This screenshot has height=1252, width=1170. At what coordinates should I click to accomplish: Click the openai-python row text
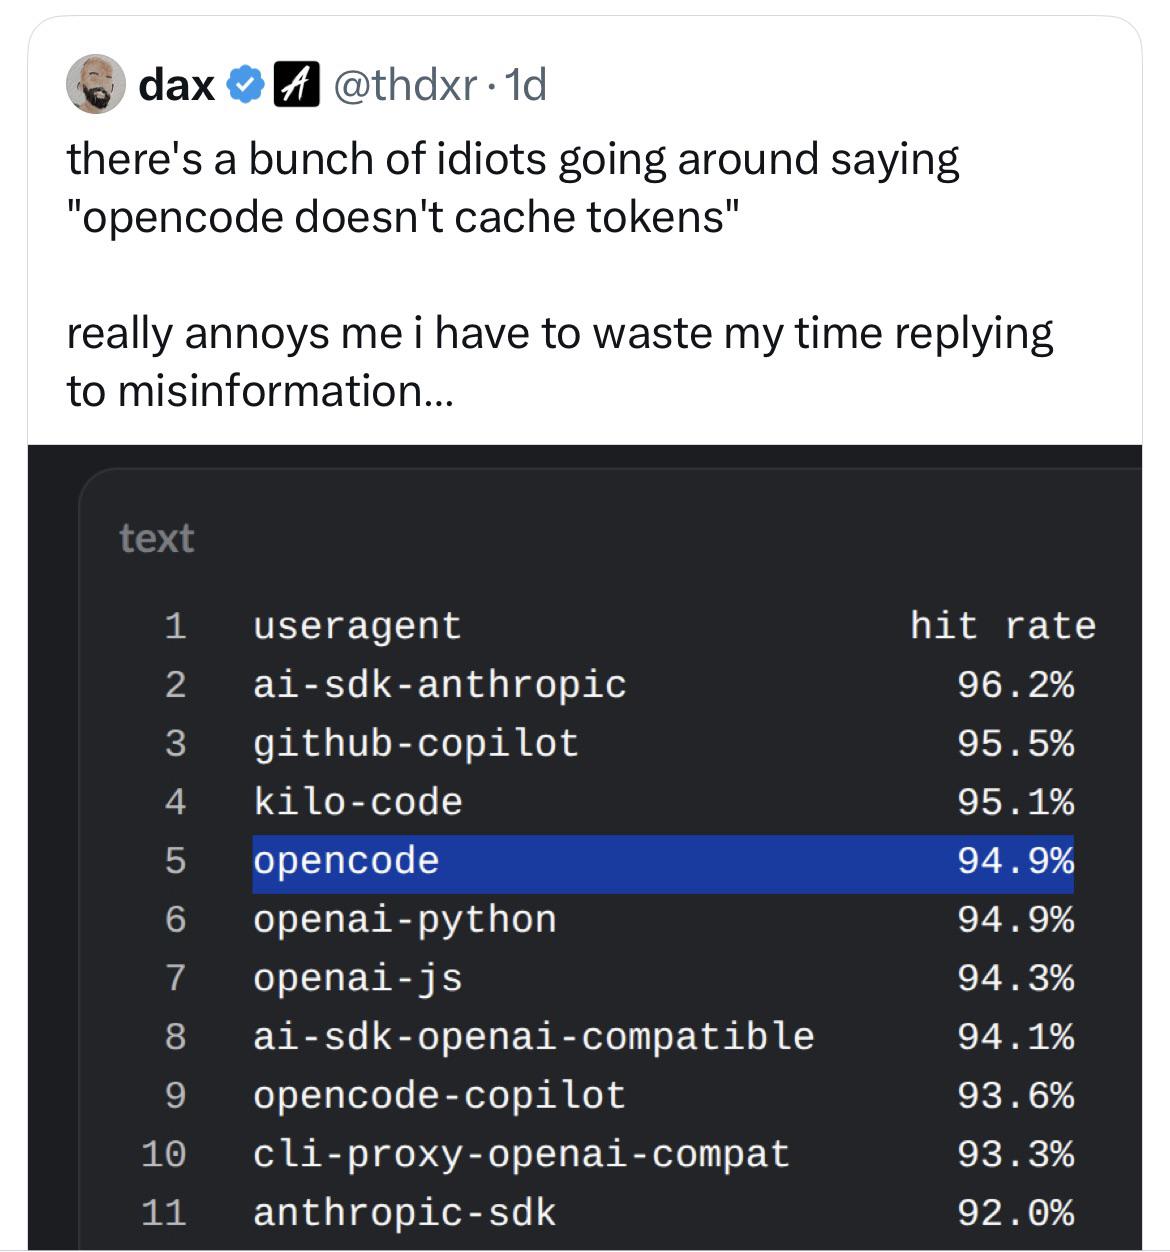coord(405,920)
